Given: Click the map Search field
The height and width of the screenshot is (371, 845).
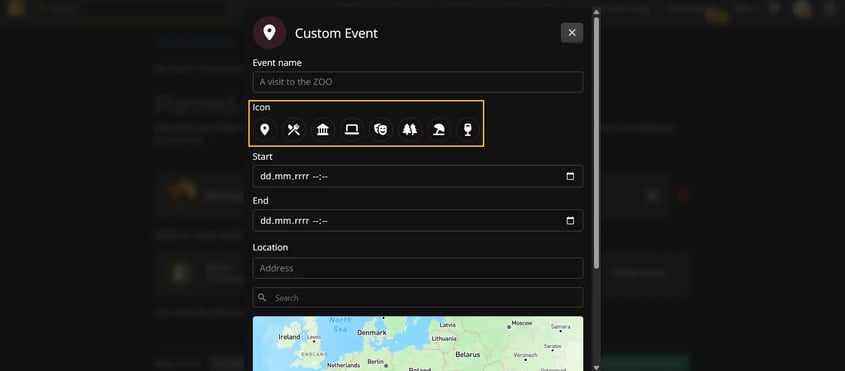Looking at the screenshot, I should pos(418,298).
